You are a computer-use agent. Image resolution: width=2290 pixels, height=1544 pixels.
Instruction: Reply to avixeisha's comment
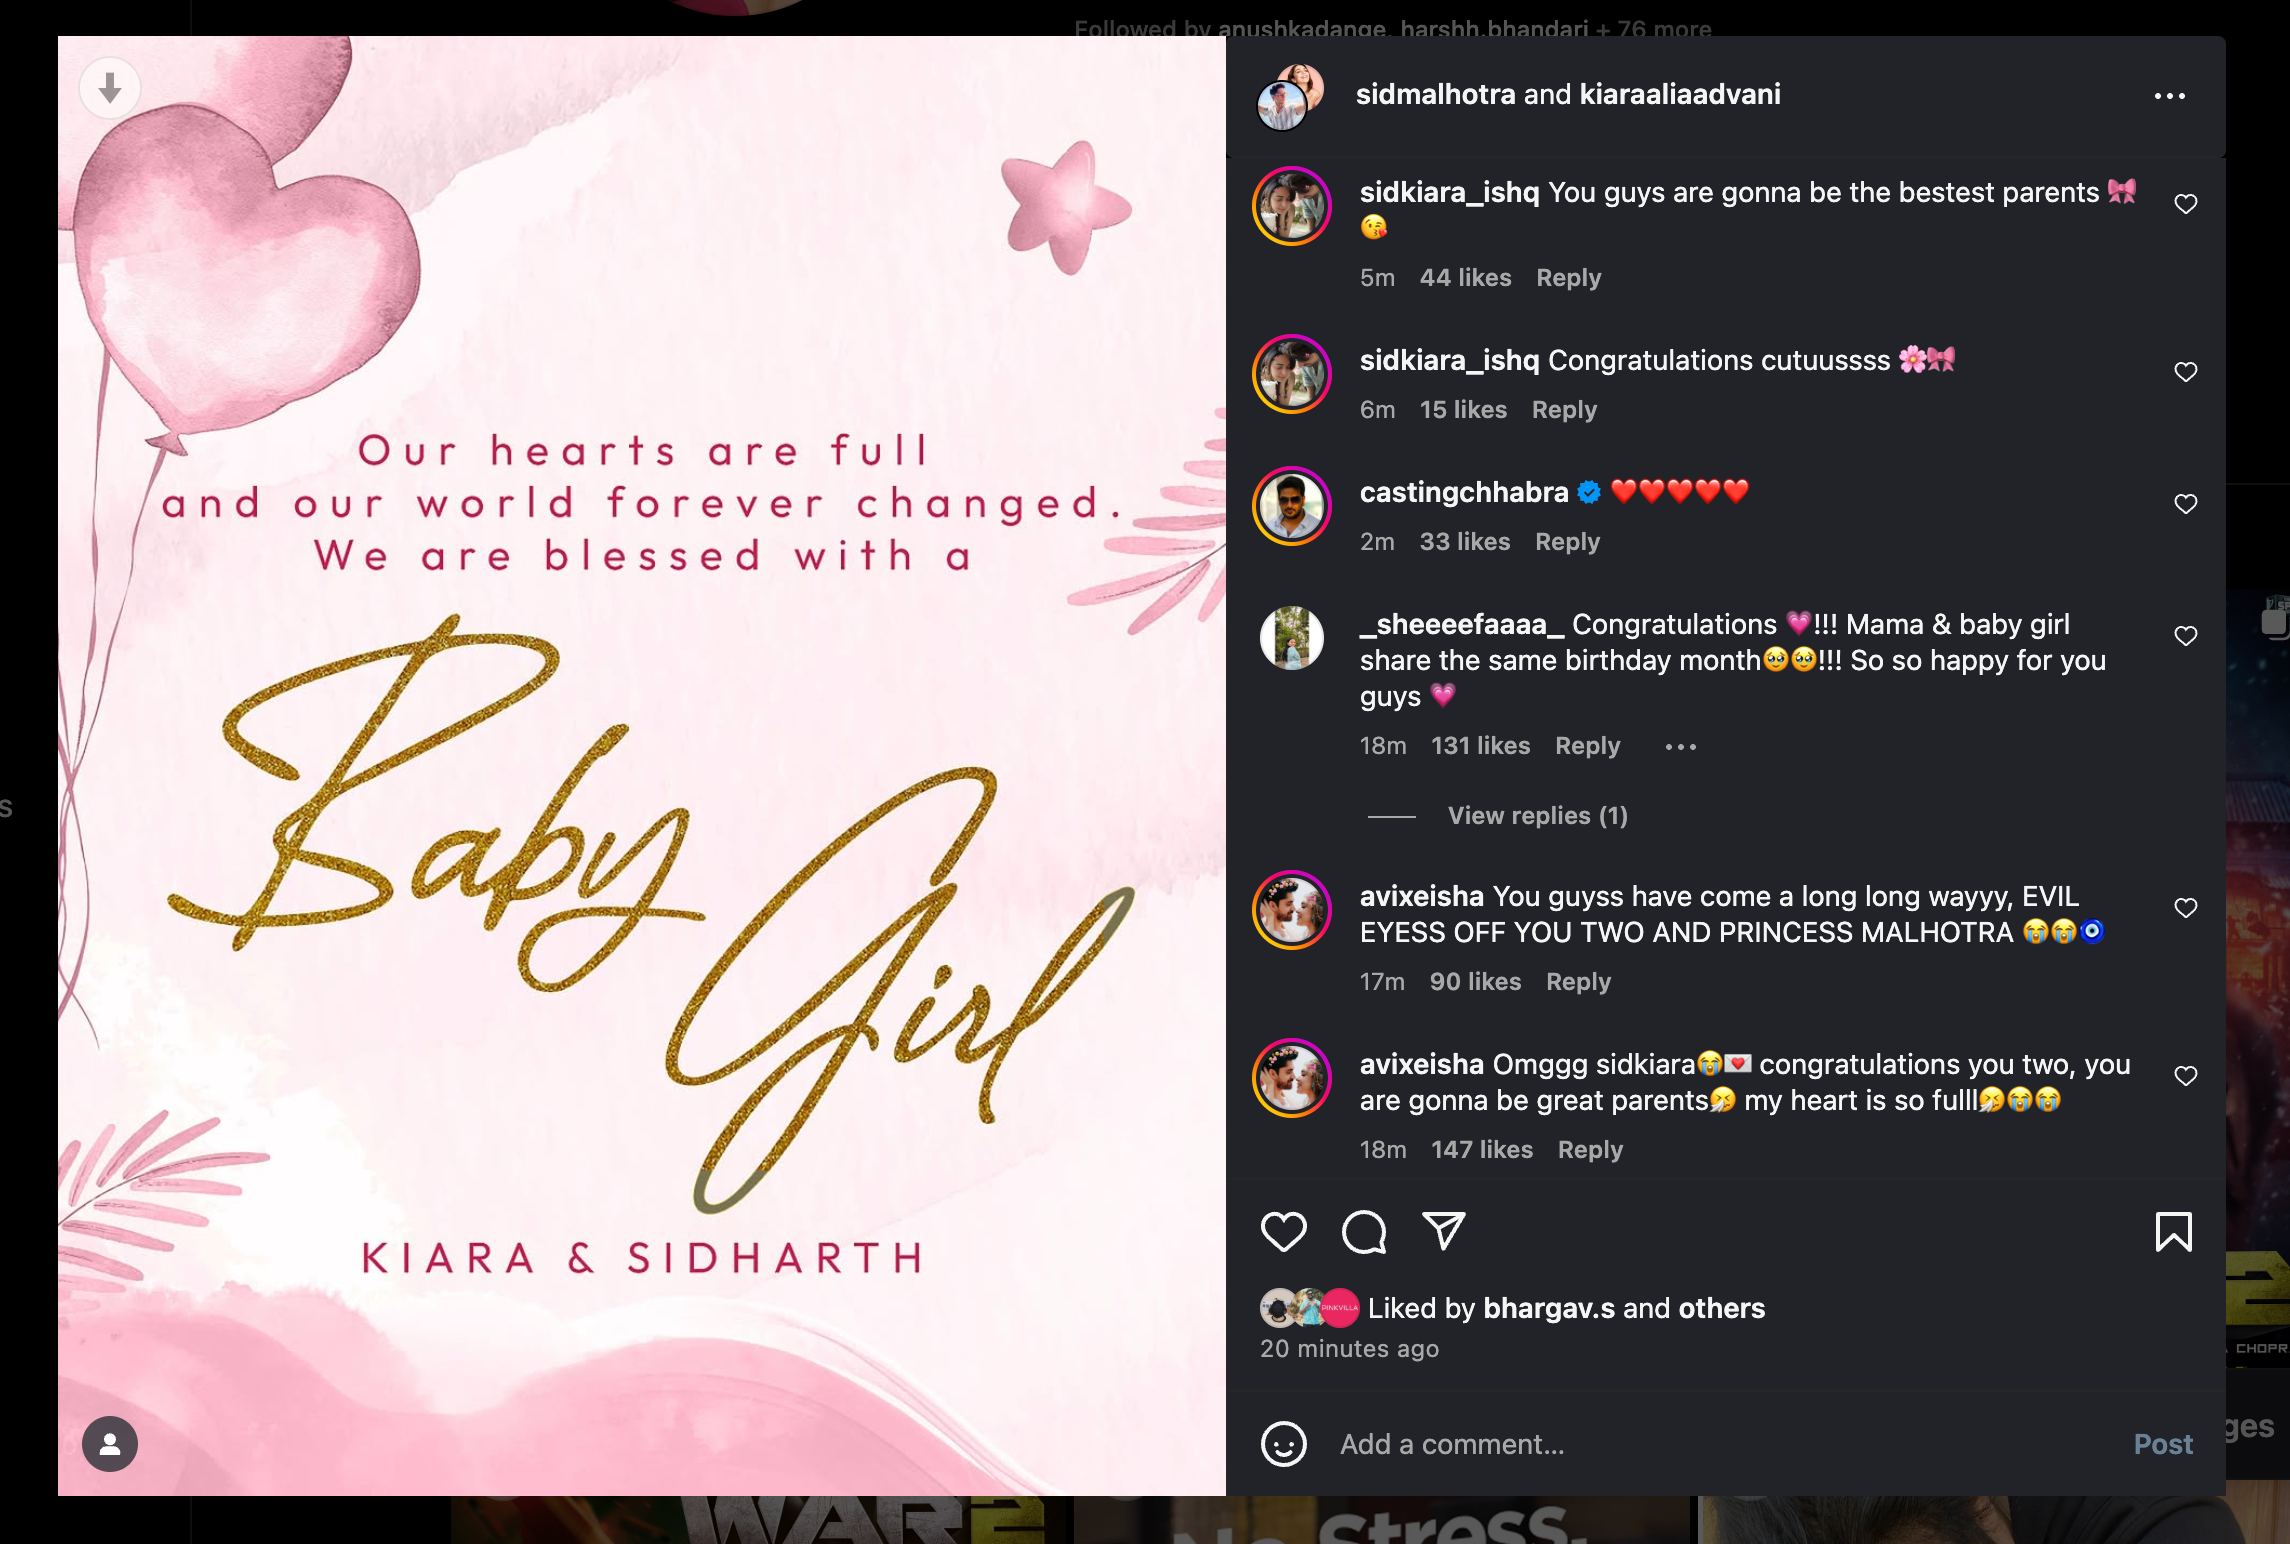1580,982
